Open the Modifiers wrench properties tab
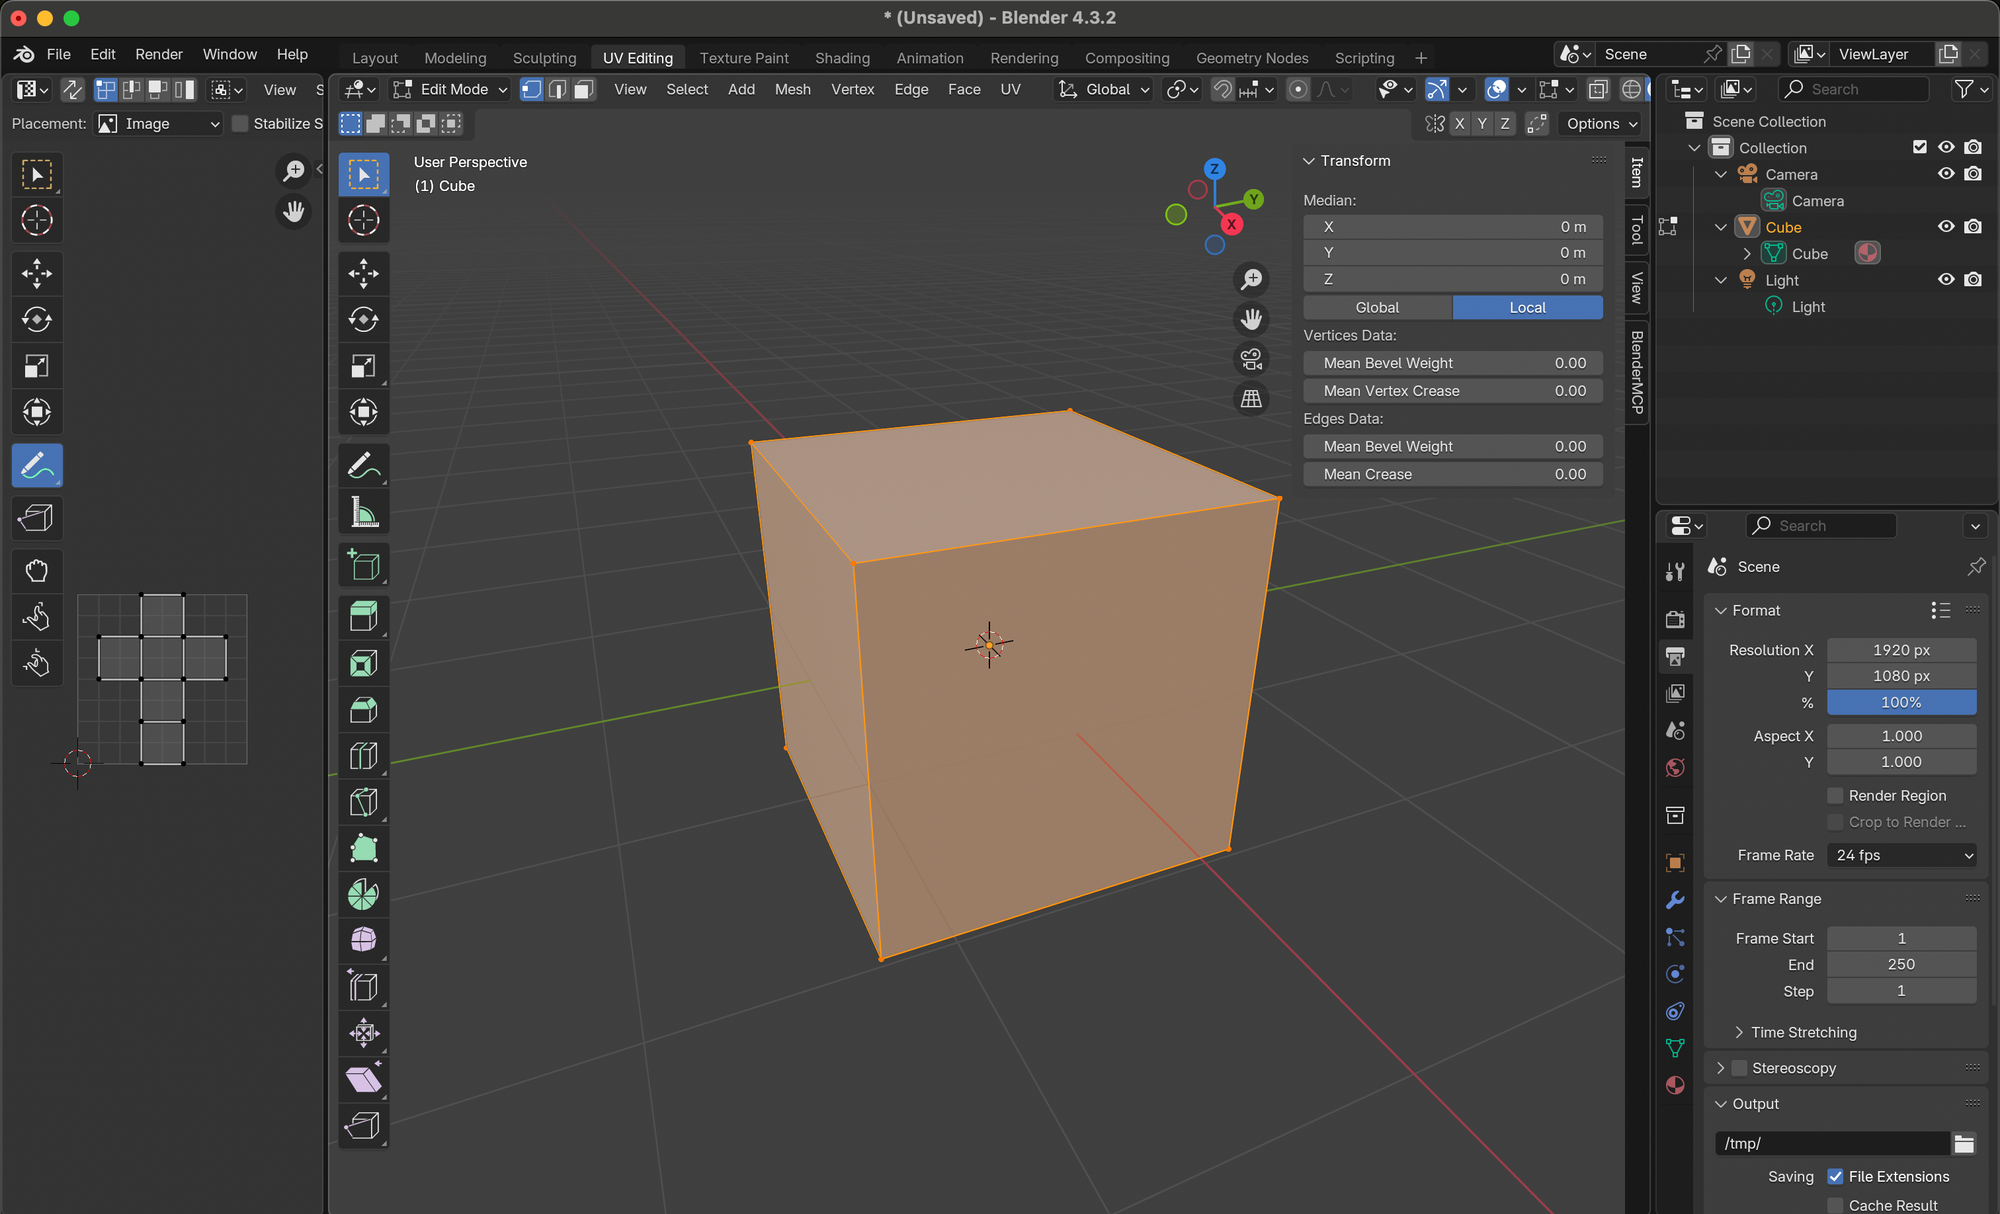The width and height of the screenshot is (2000, 1214). [1675, 900]
